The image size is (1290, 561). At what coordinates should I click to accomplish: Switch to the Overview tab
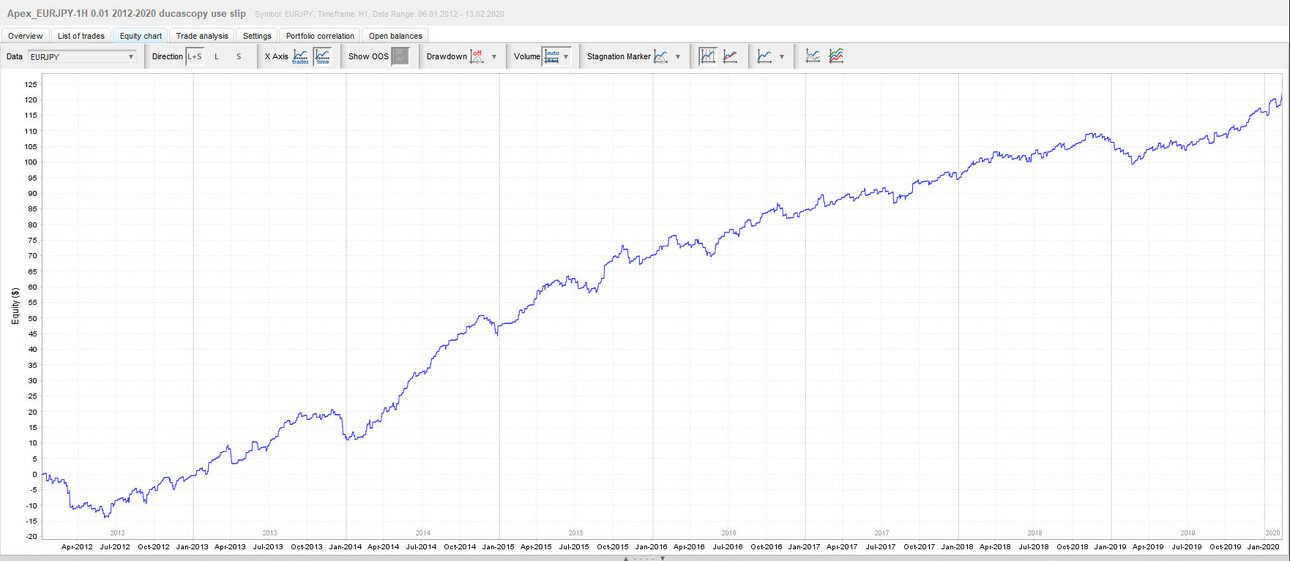[25, 35]
